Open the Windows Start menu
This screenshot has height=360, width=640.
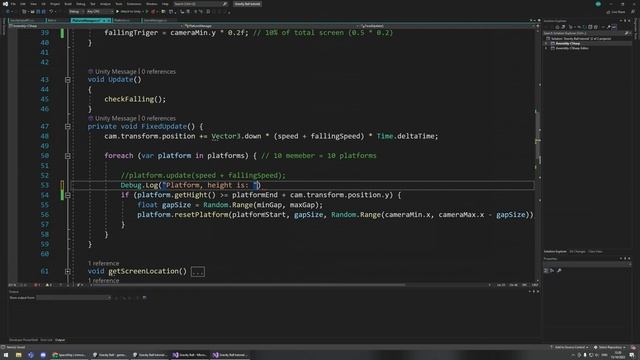tap(6, 355)
